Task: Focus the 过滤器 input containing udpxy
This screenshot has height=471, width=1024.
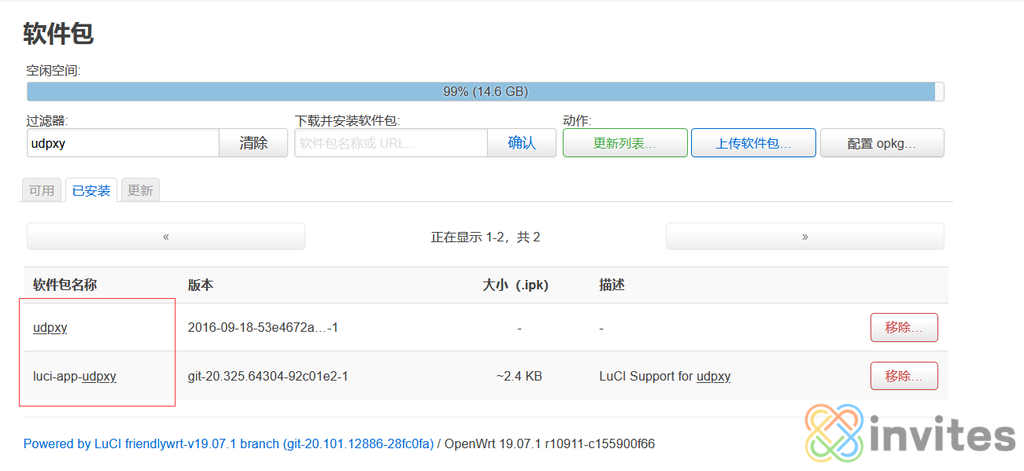Action: click(x=123, y=143)
